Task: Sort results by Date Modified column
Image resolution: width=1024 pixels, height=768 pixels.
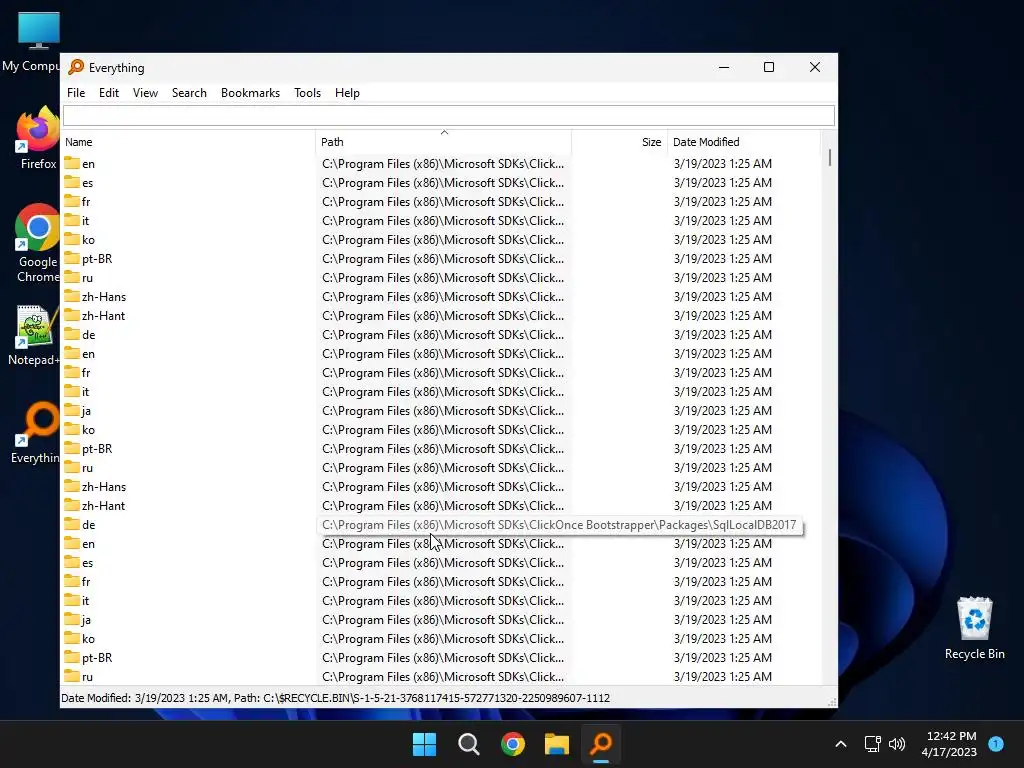Action: coord(743,142)
